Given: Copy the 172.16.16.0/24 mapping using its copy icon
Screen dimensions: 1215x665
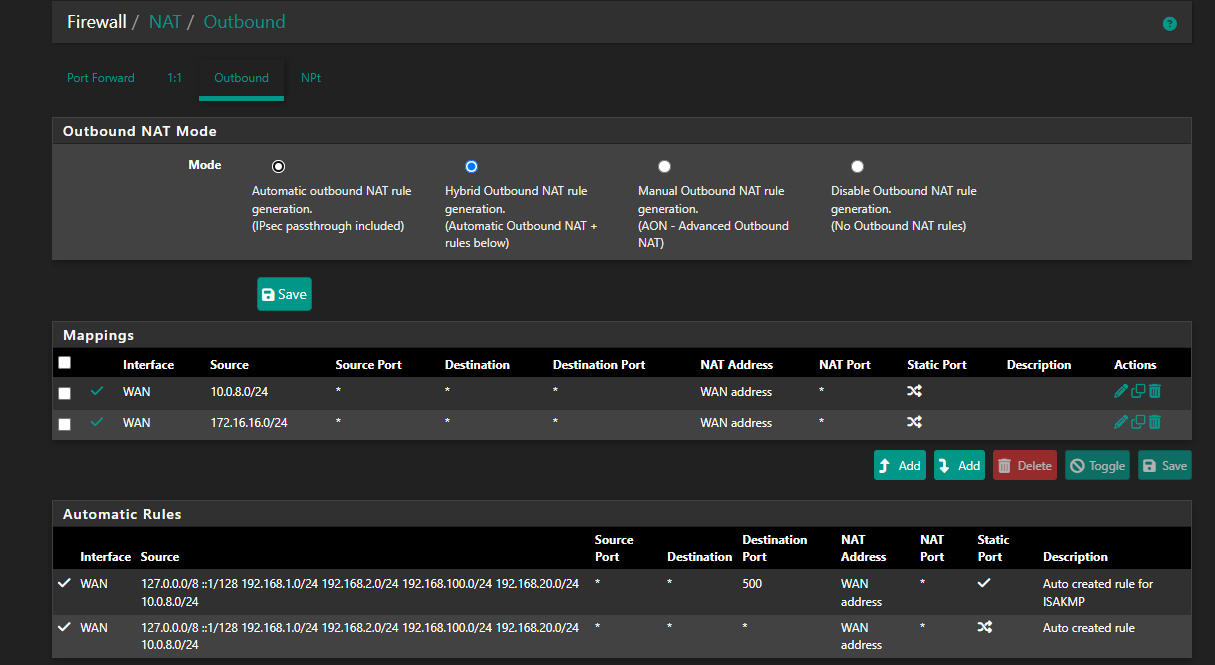Looking at the screenshot, I should click(x=1137, y=423).
